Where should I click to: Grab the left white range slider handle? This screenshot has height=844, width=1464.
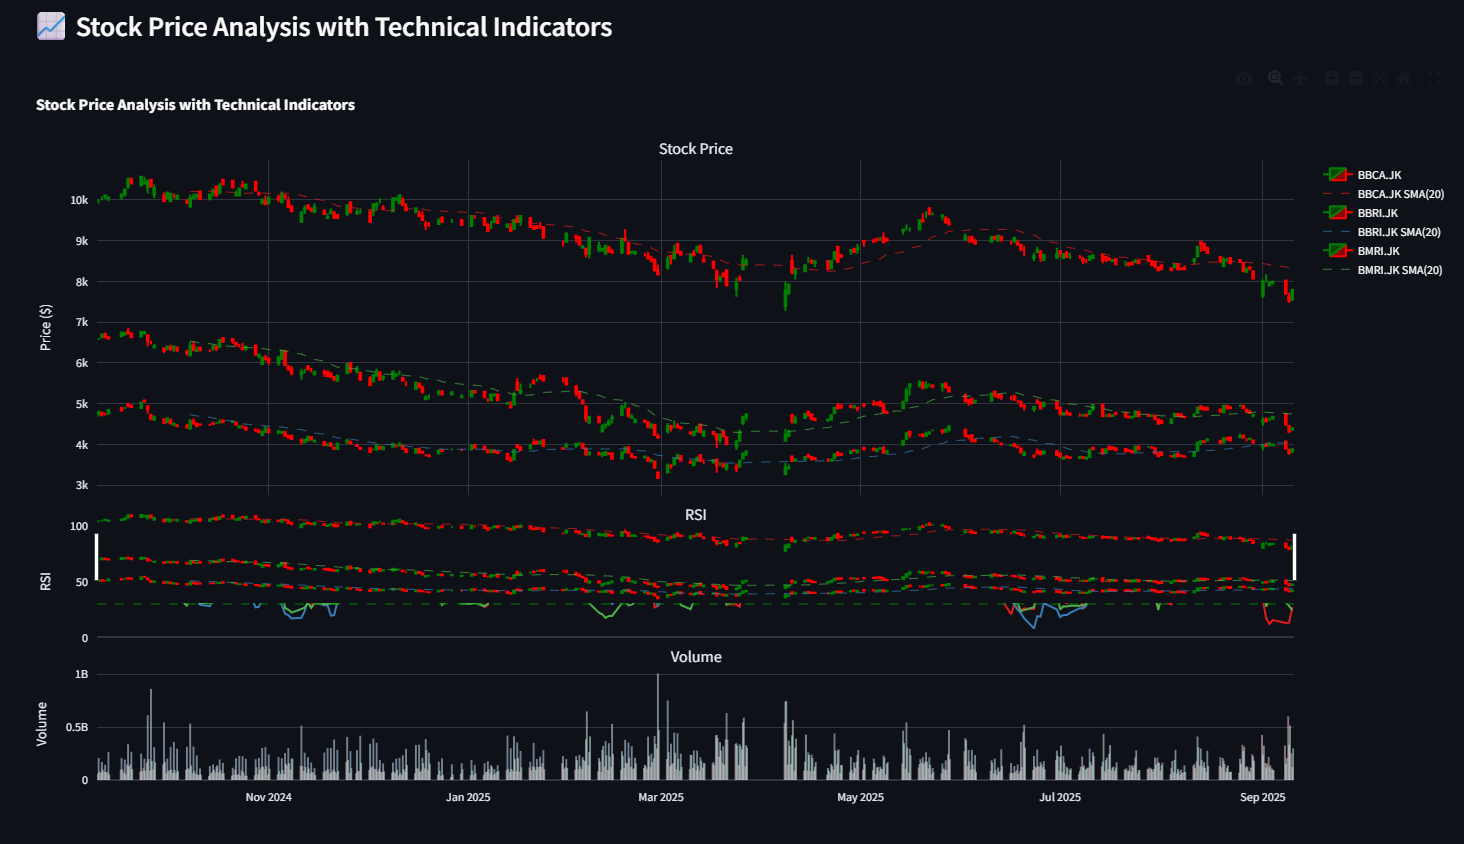tap(97, 557)
